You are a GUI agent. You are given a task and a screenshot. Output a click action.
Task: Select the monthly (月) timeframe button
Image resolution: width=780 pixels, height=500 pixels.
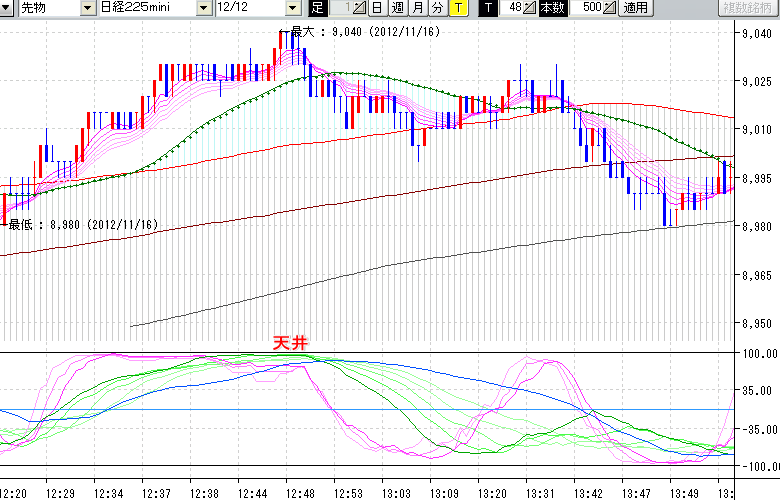click(x=417, y=8)
